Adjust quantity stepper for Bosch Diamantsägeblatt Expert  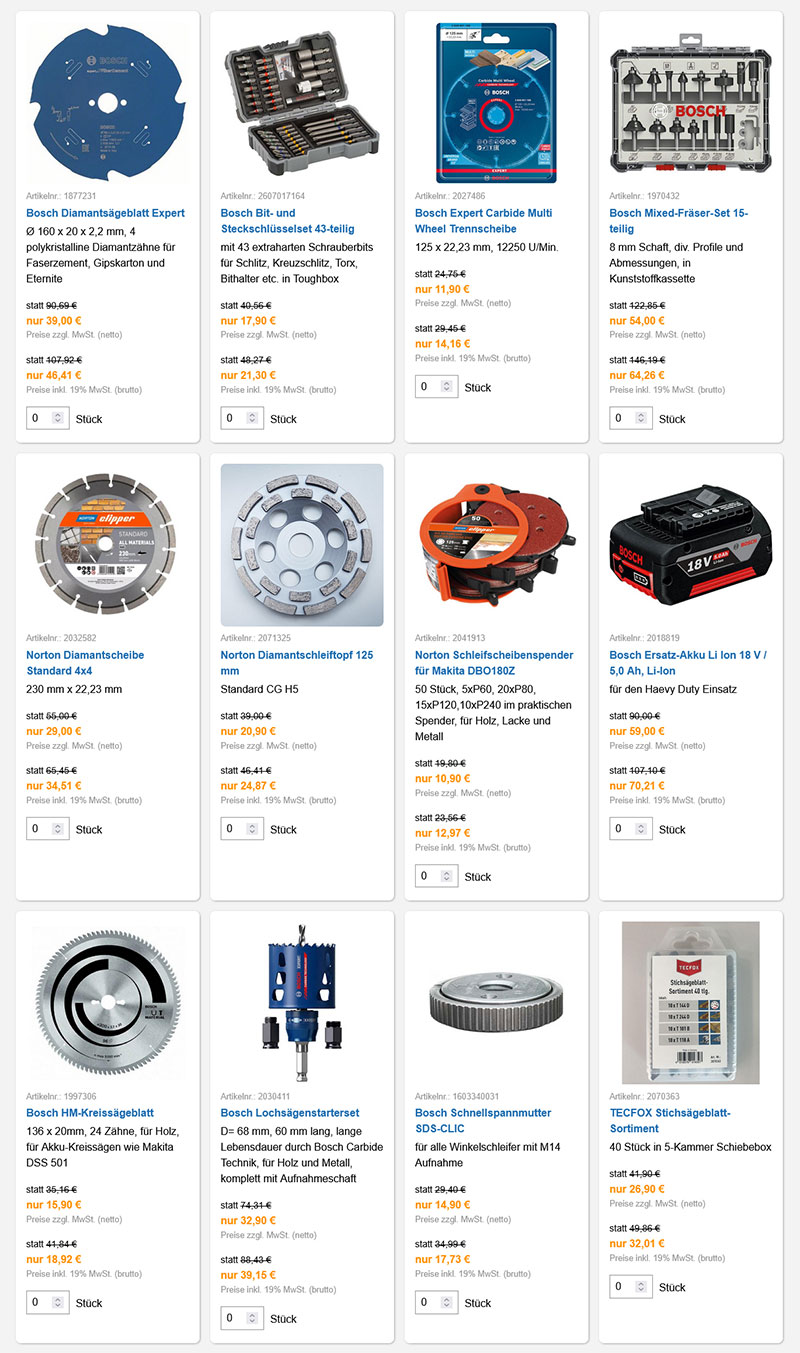point(58,418)
